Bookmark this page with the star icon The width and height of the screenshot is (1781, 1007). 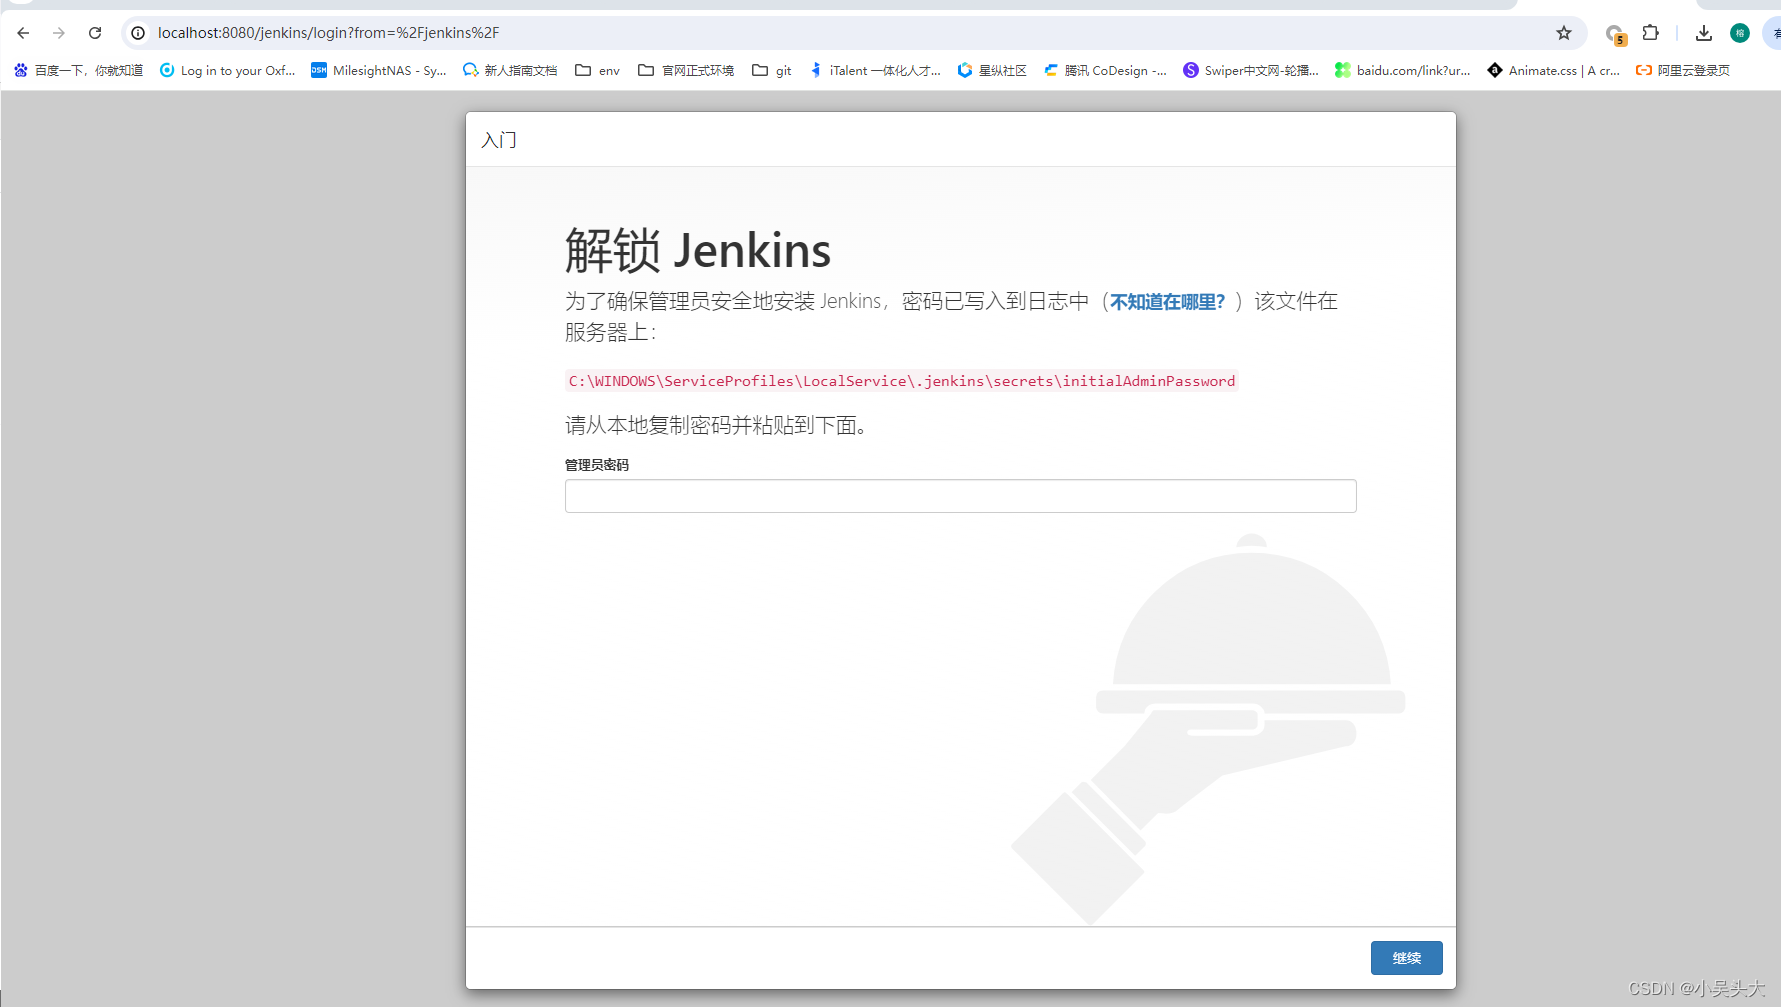coord(1564,33)
